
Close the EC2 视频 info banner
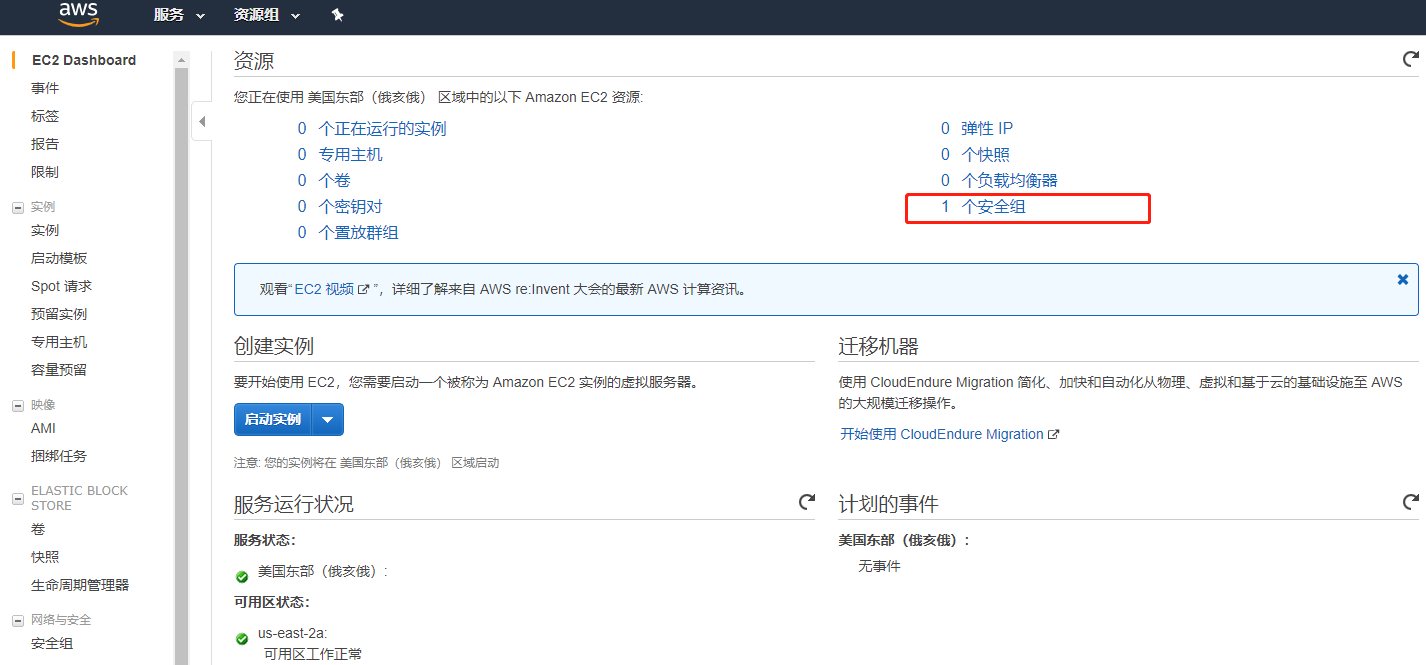1402,280
